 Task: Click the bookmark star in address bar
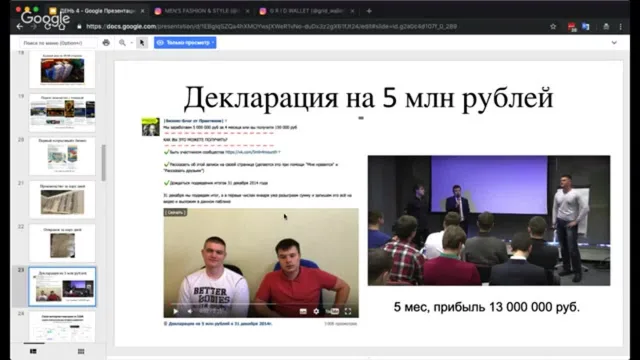[x=553, y=27]
